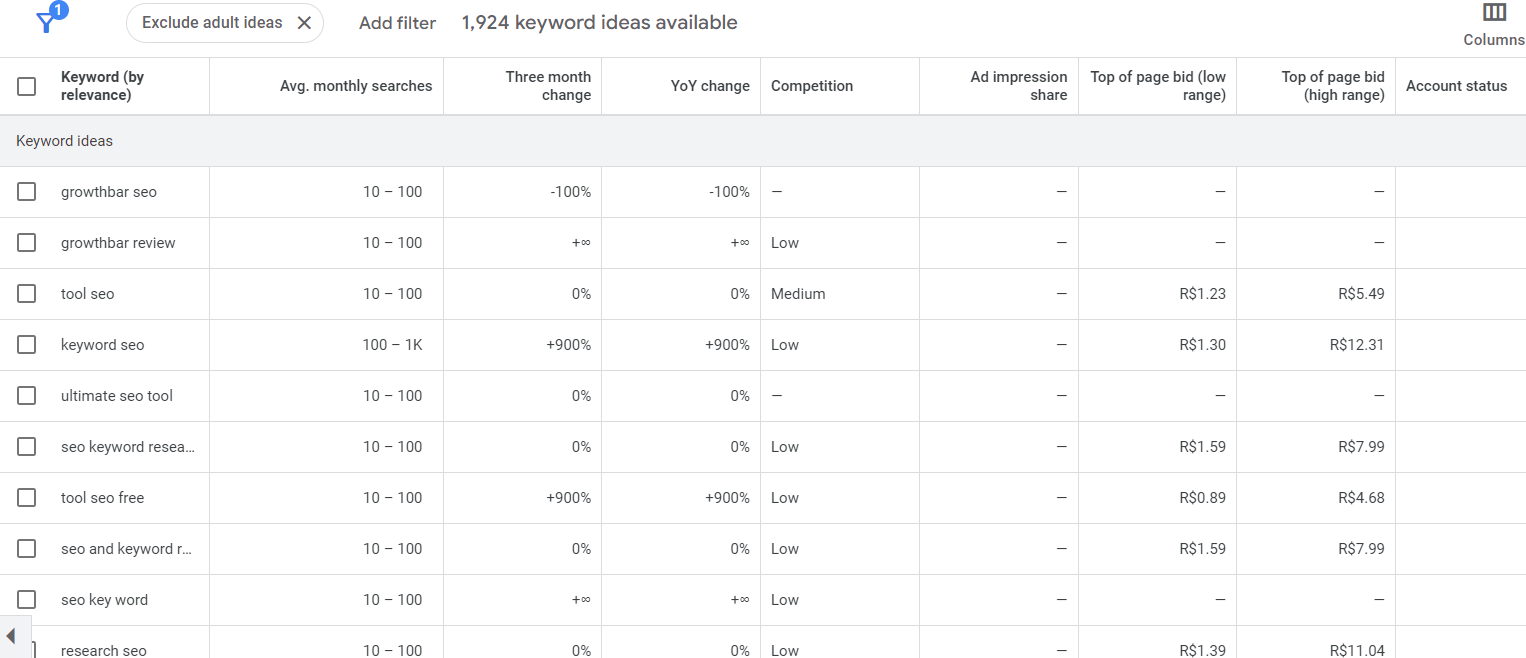1526x658 pixels.
Task: Open the growthbar review keyword
Action: 118,243
